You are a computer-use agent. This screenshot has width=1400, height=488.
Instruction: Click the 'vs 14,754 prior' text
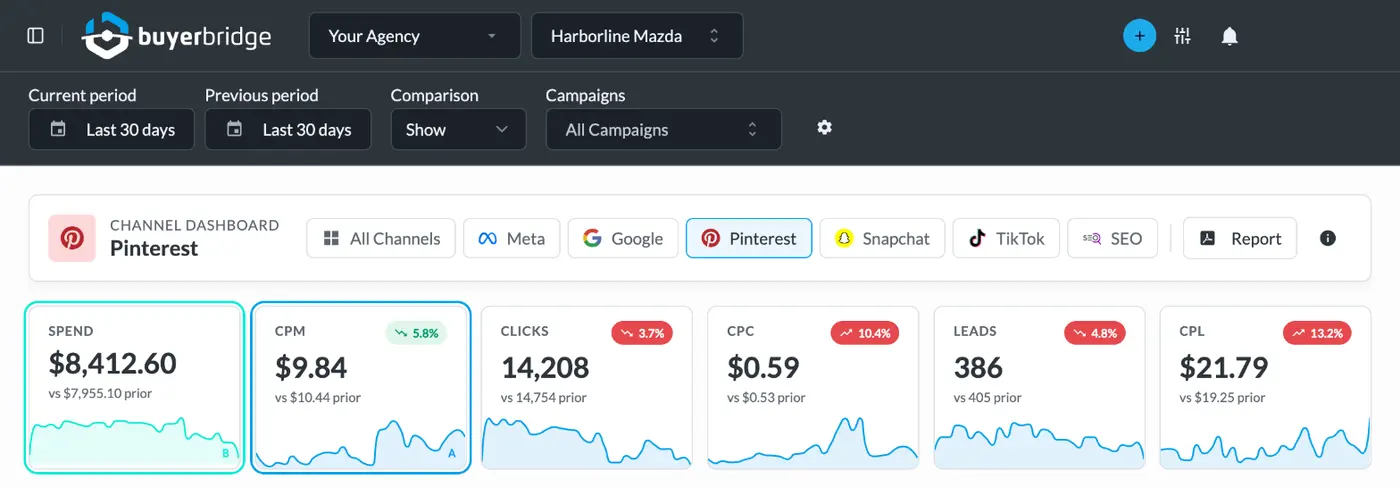[542, 397]
